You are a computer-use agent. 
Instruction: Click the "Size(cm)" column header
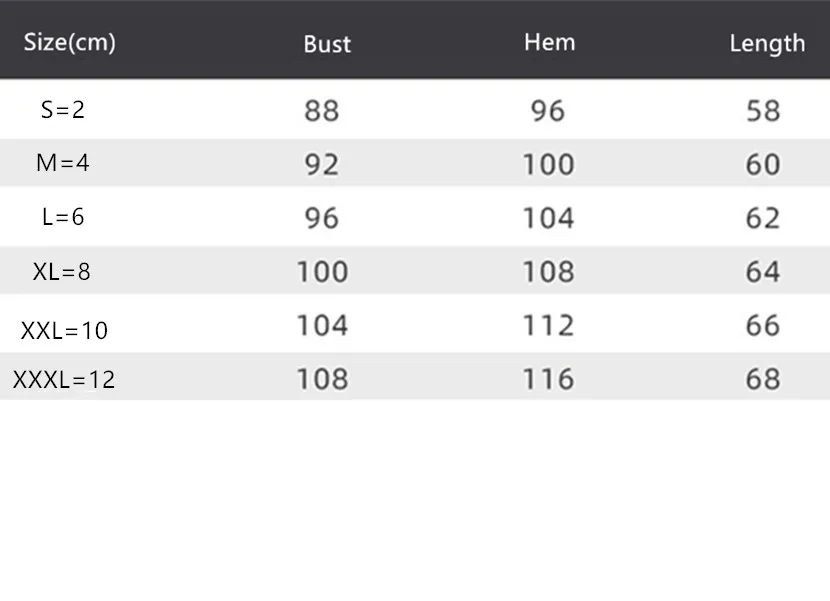pos(70,43)
